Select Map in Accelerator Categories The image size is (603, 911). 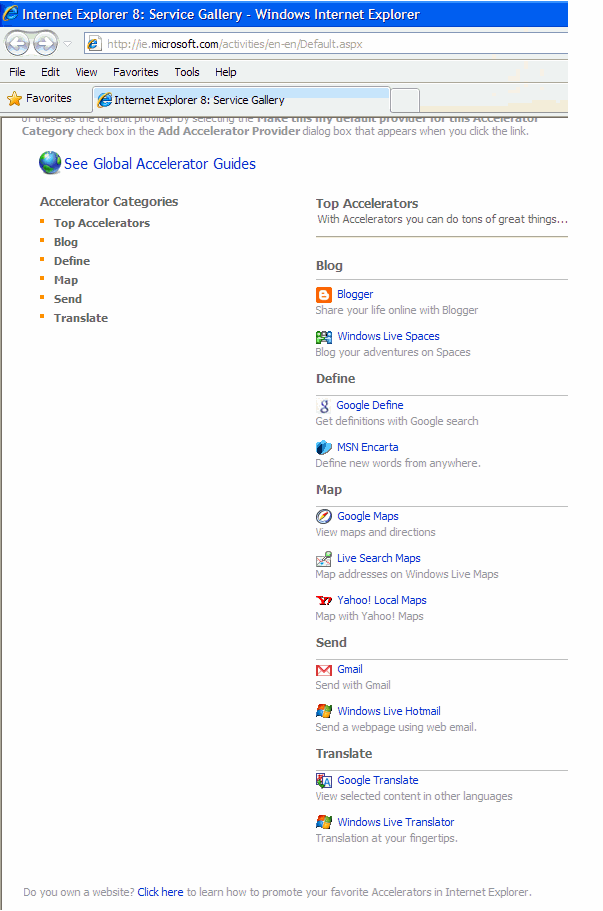click(x=66, y=280)
